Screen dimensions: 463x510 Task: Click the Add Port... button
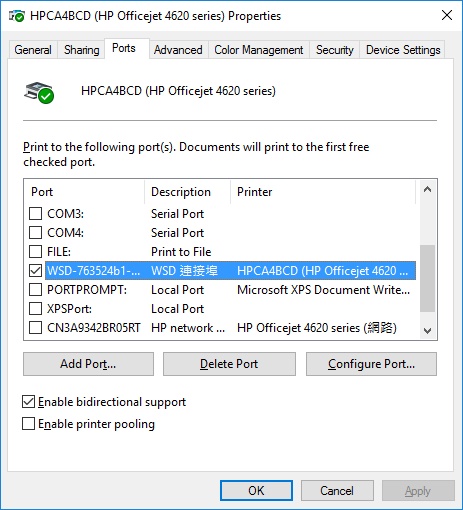click(88, 364)
